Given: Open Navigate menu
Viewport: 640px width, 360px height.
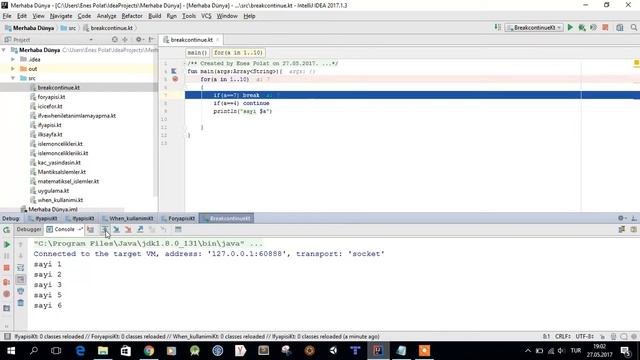Looking at the screenshot, I should pyautogui.click(x=61, y=16).
